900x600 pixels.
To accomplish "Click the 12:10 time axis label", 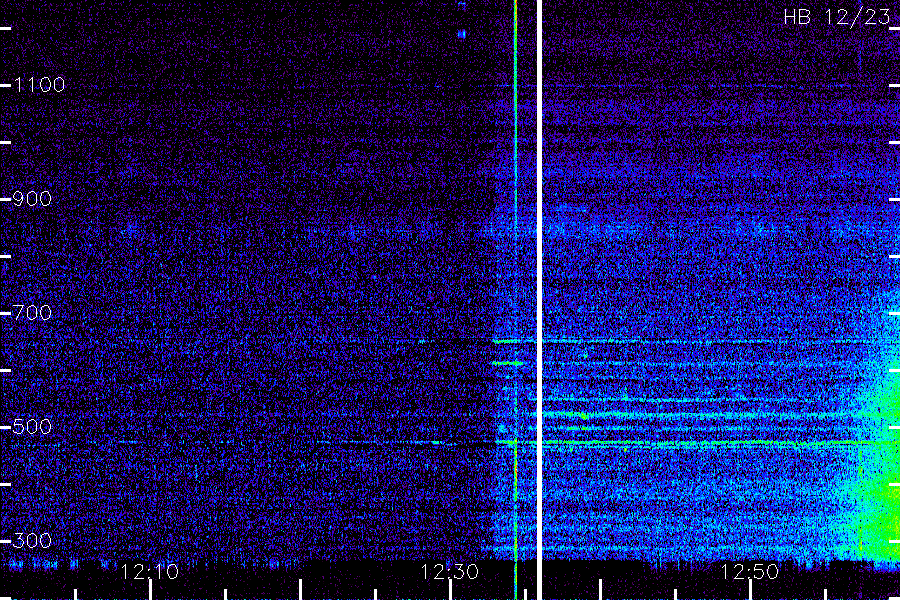I will (x=149, y=572).
